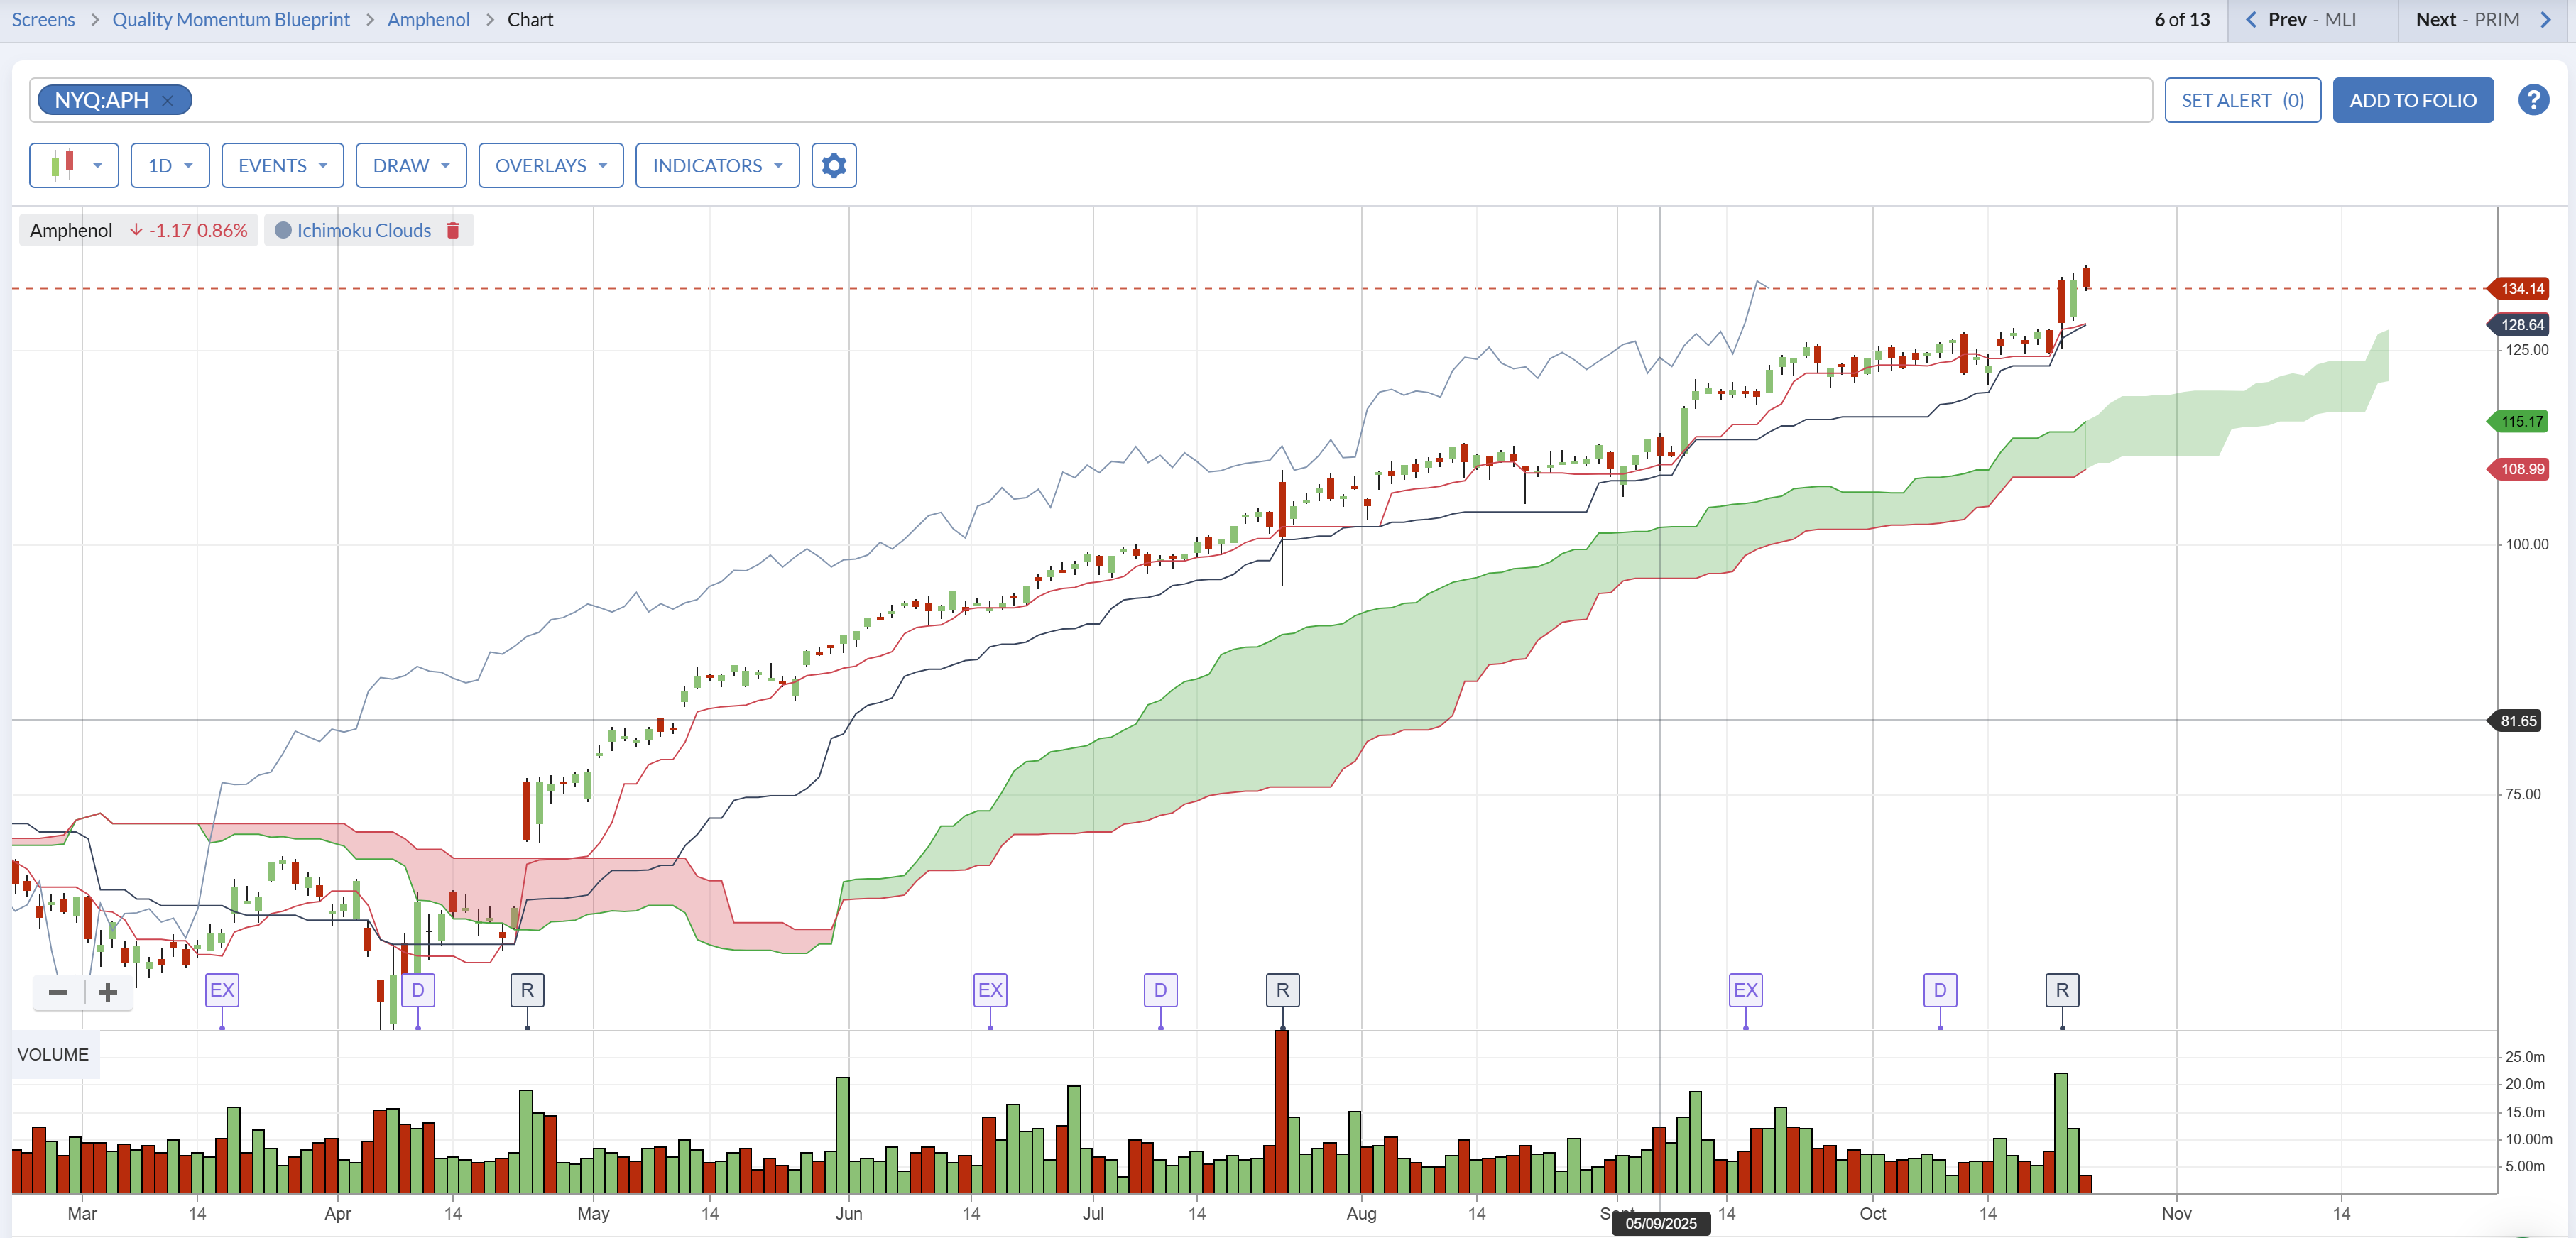
Task: Open the INDICATORS menu
Action: pos(717,165)
